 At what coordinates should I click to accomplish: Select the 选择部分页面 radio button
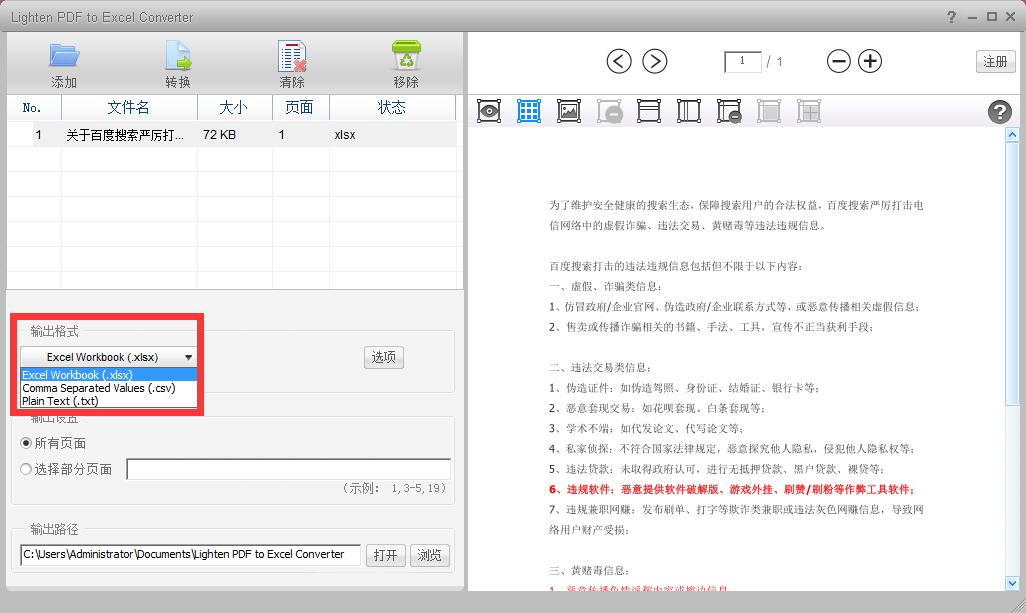tap(26, 469)
